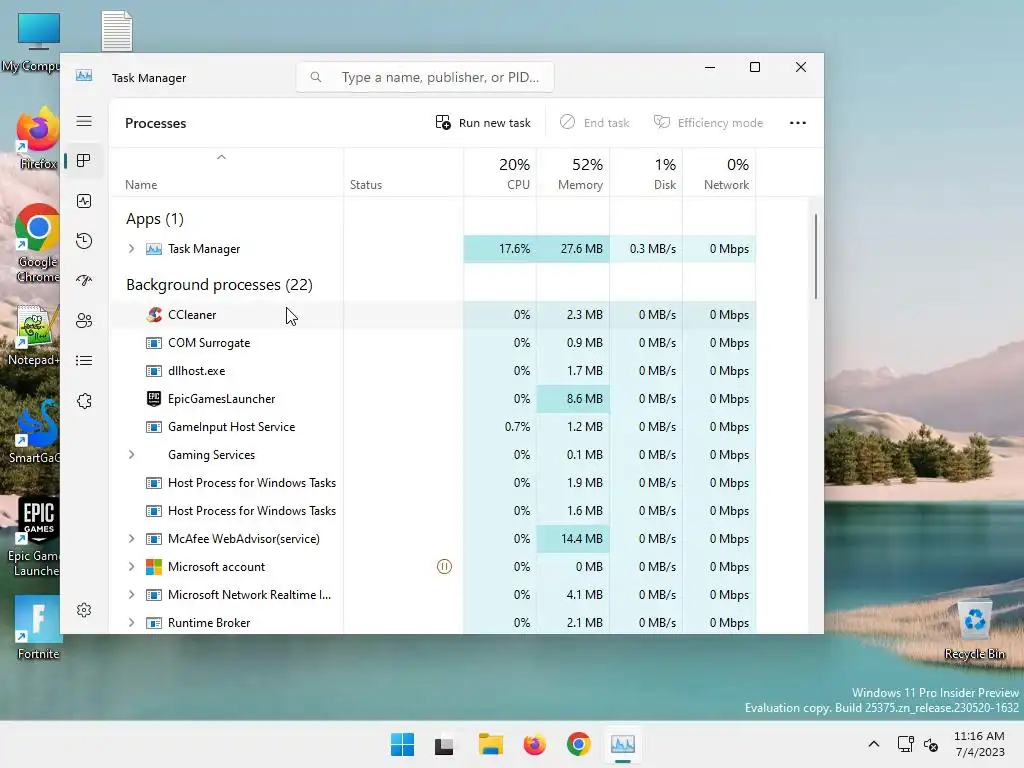Click the End task button
Screen dimensions: 1024x768
(x=594, y=123)
